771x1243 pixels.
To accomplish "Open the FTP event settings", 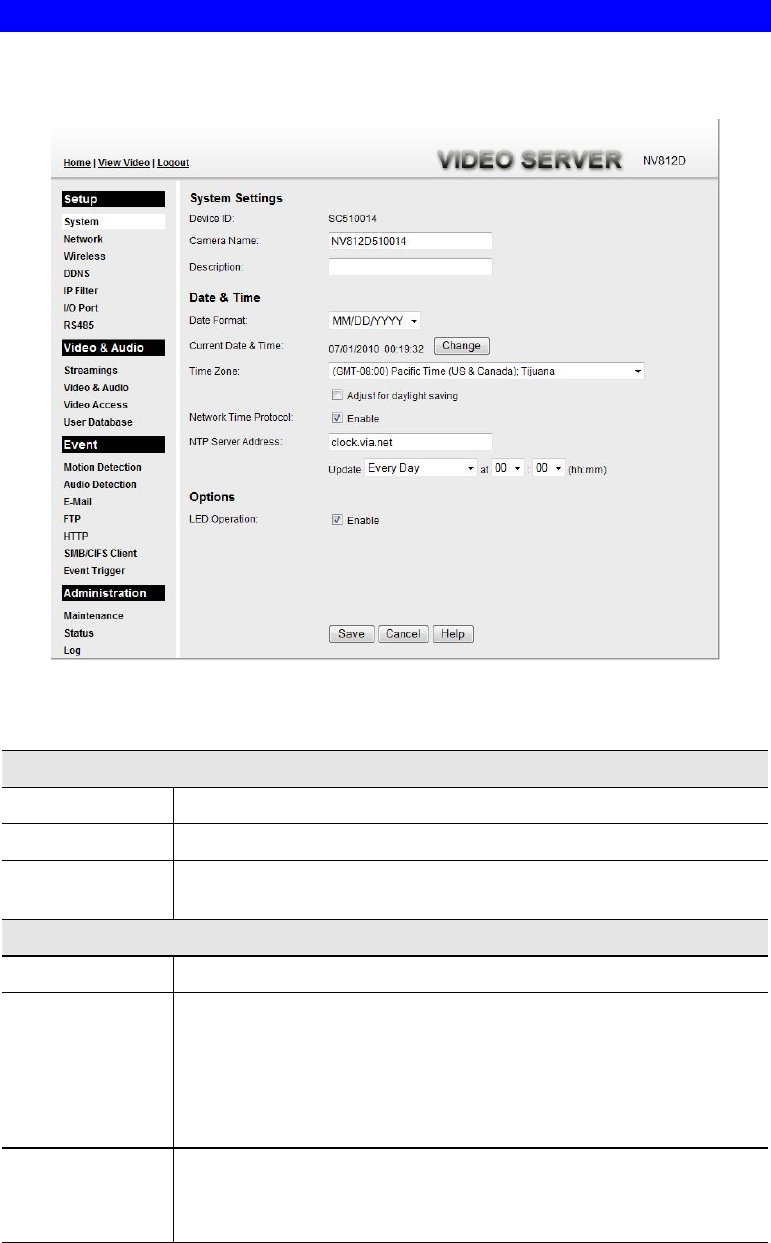I will click(x=72, y=519).
